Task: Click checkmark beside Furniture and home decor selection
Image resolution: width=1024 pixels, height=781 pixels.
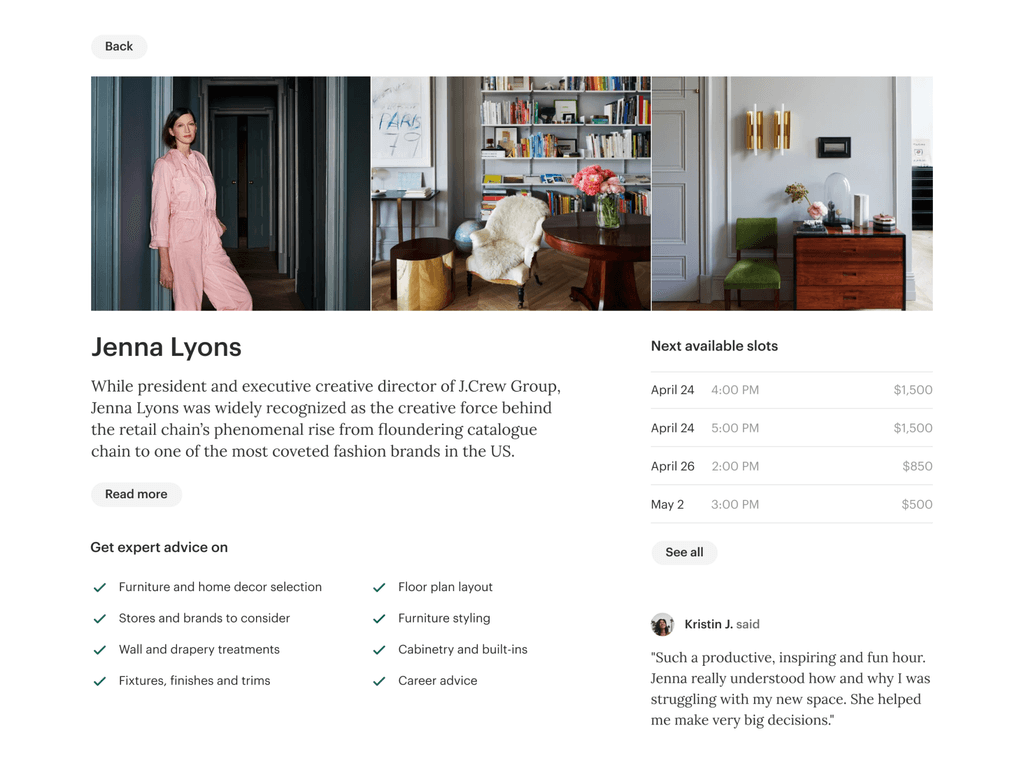Action: pyautogui.click(x=100, y=588)
